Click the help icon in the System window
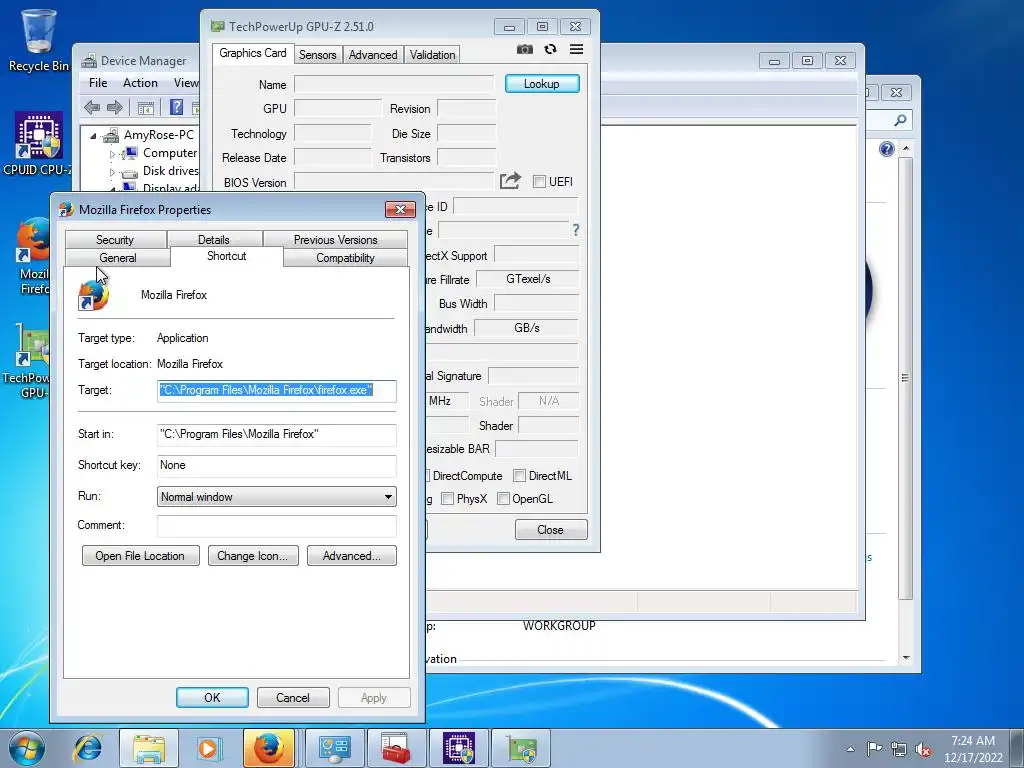The height and width of the screenshot is (768, 1024). pyautogui.click(x=886, y=150)
